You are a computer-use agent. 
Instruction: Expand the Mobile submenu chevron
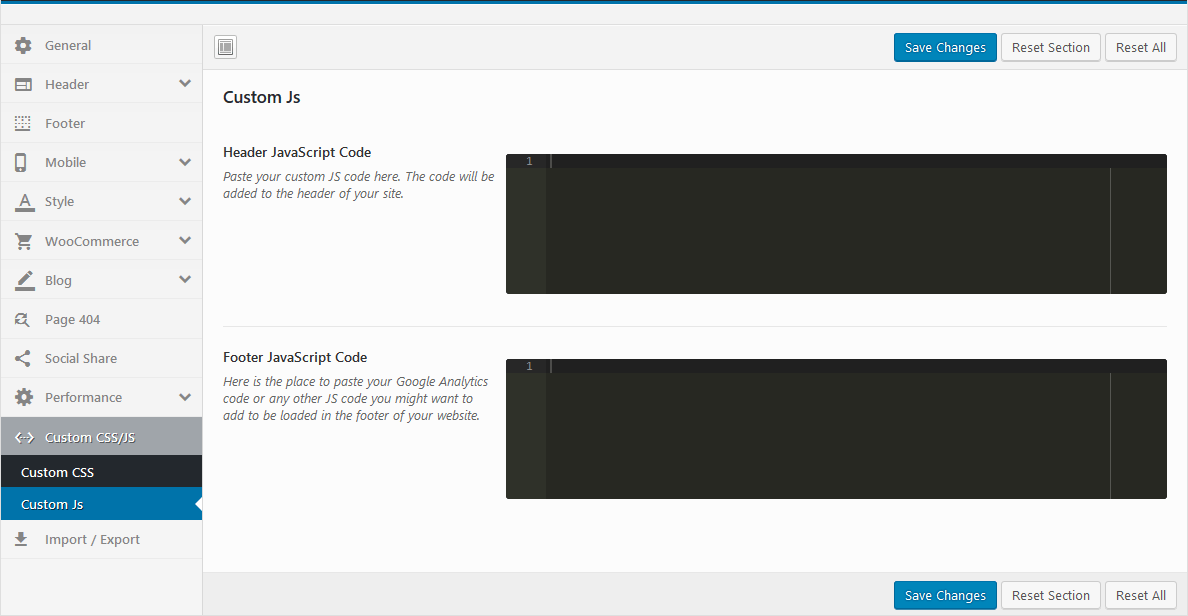pos(185,162)
